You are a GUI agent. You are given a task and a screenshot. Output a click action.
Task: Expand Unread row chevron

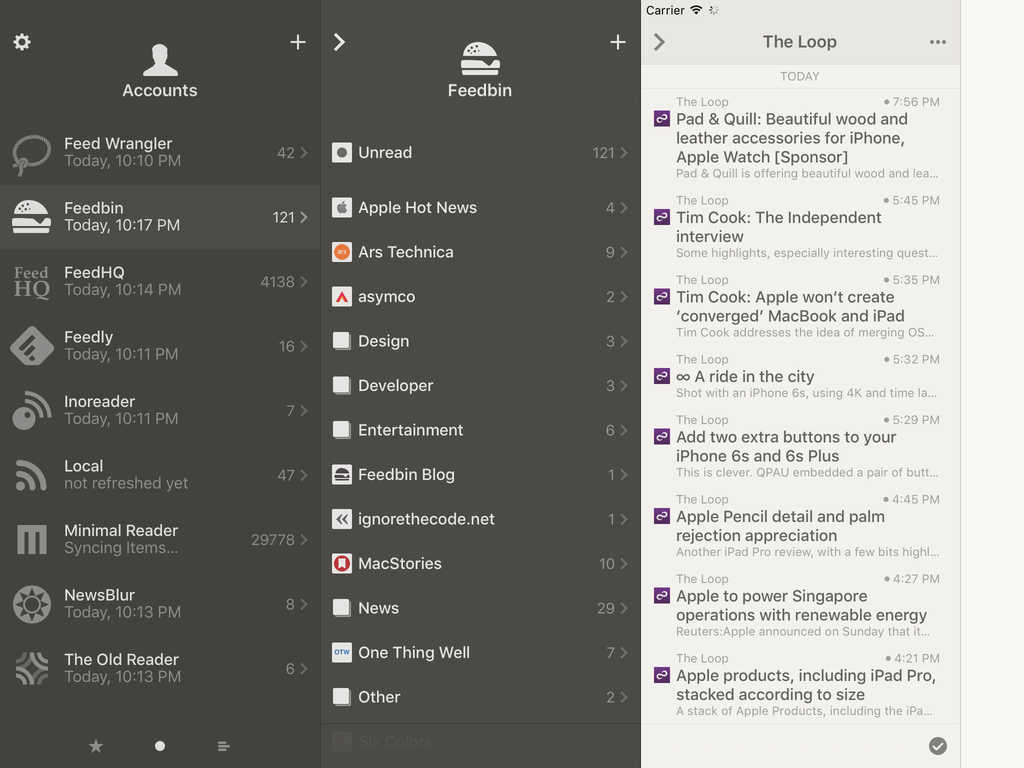tap(624, 153)
